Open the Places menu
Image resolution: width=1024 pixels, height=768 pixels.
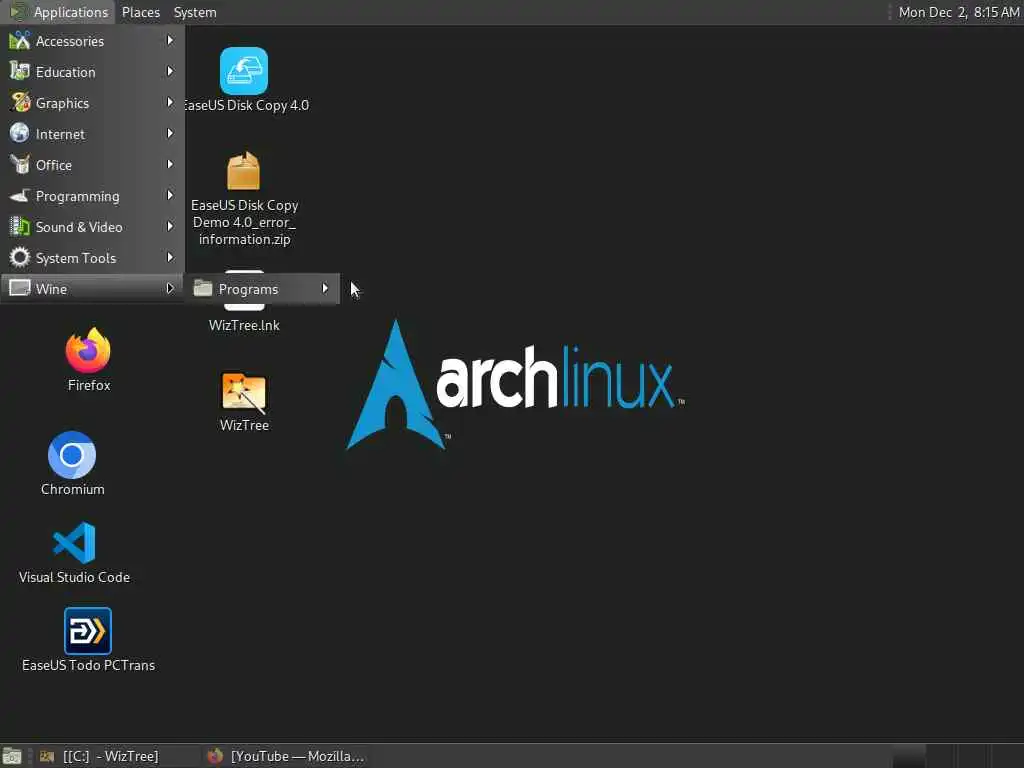click(x=140, y=12)
